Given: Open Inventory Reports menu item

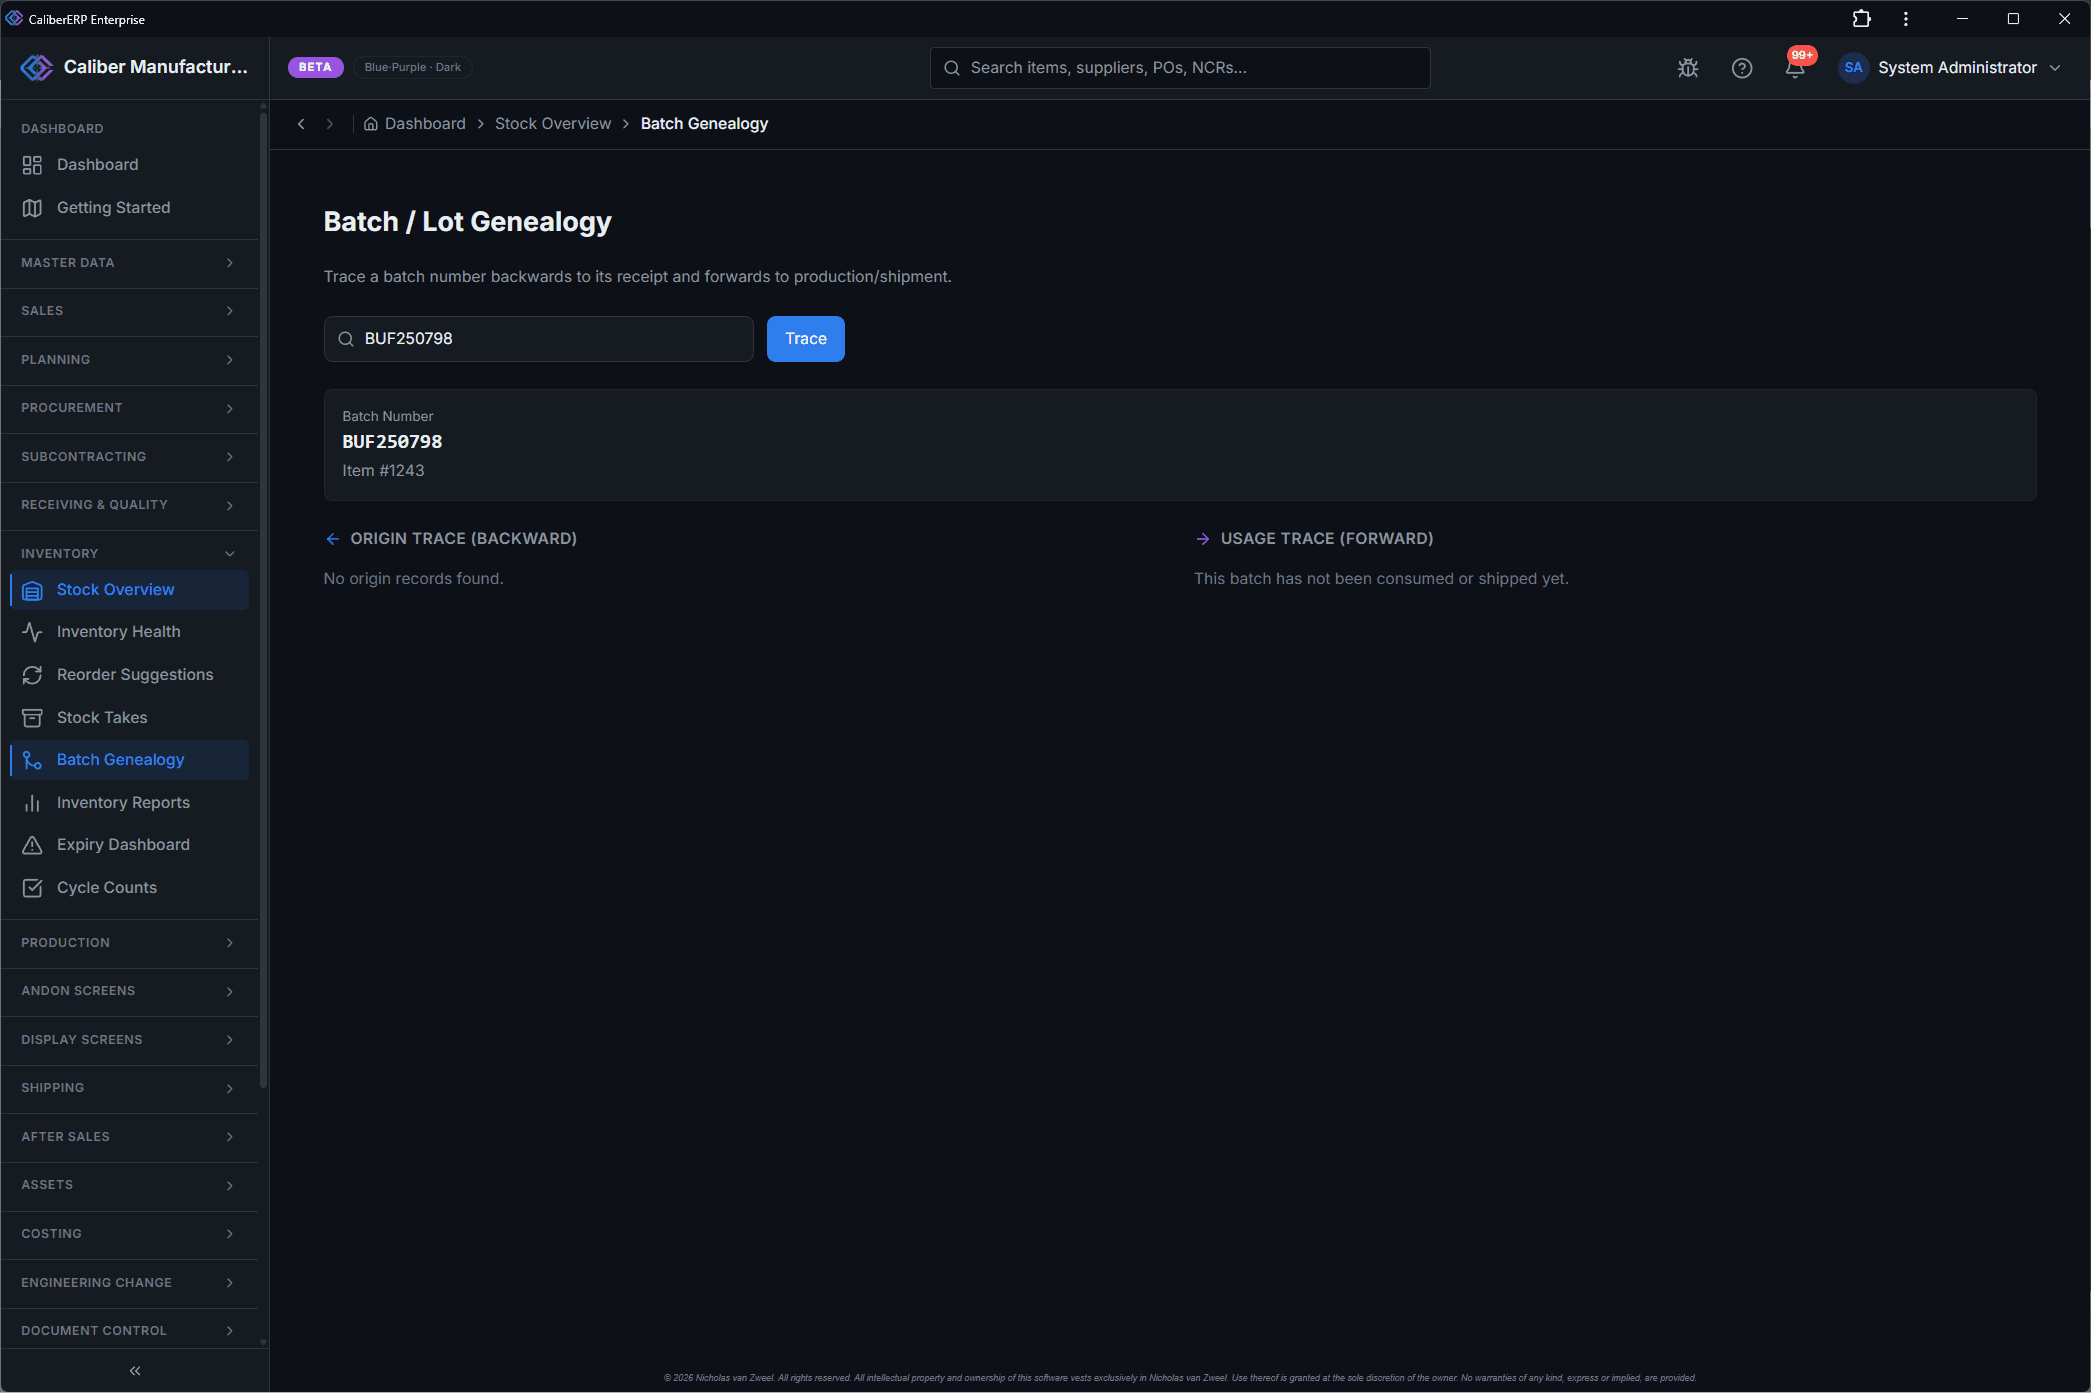Looking at the screenshot, I should pyautogui.click(x=130, y=803).
